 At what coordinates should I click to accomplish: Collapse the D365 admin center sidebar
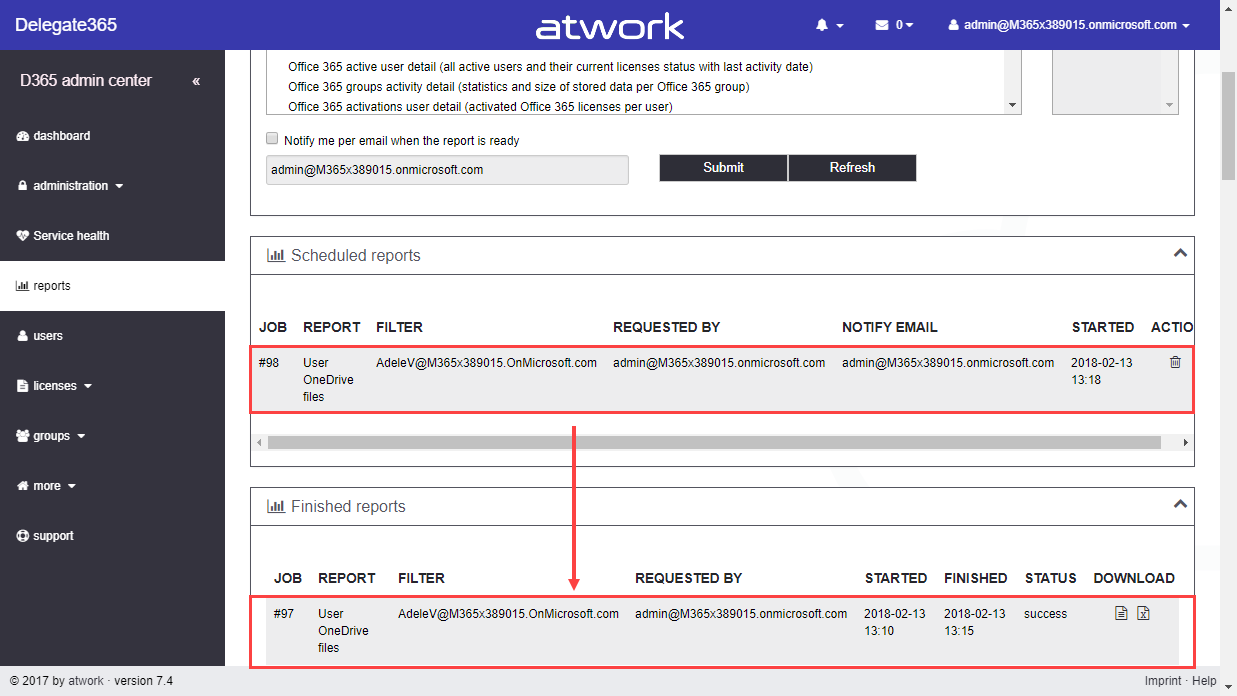[x=196, y=81]
